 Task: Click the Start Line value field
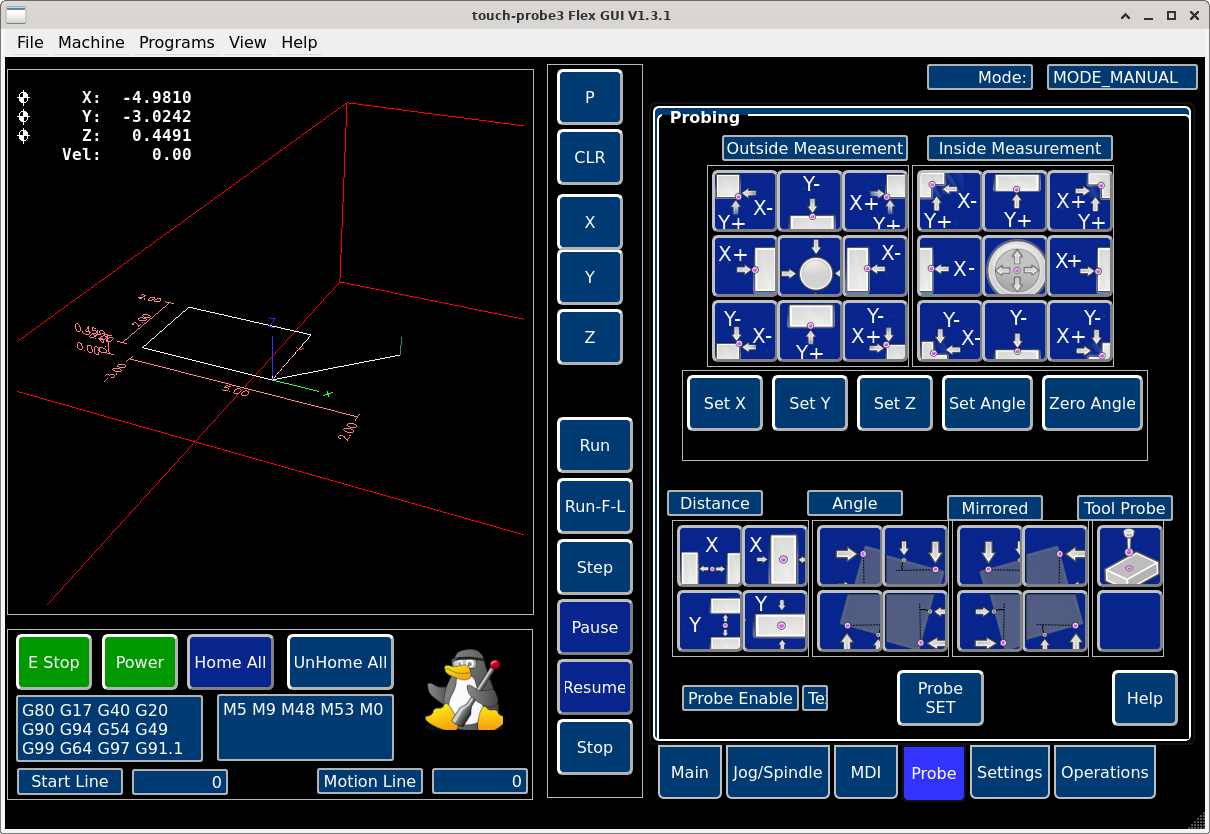pyautogui.click(x=180, y=782)
